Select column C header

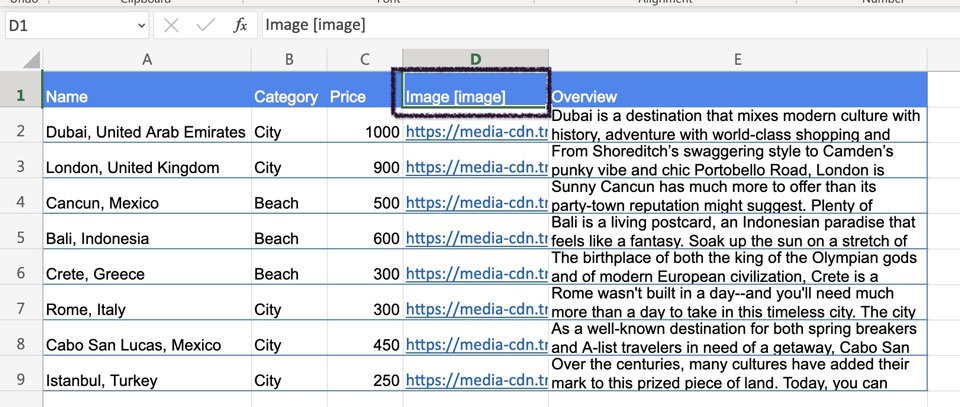(365, 59)
